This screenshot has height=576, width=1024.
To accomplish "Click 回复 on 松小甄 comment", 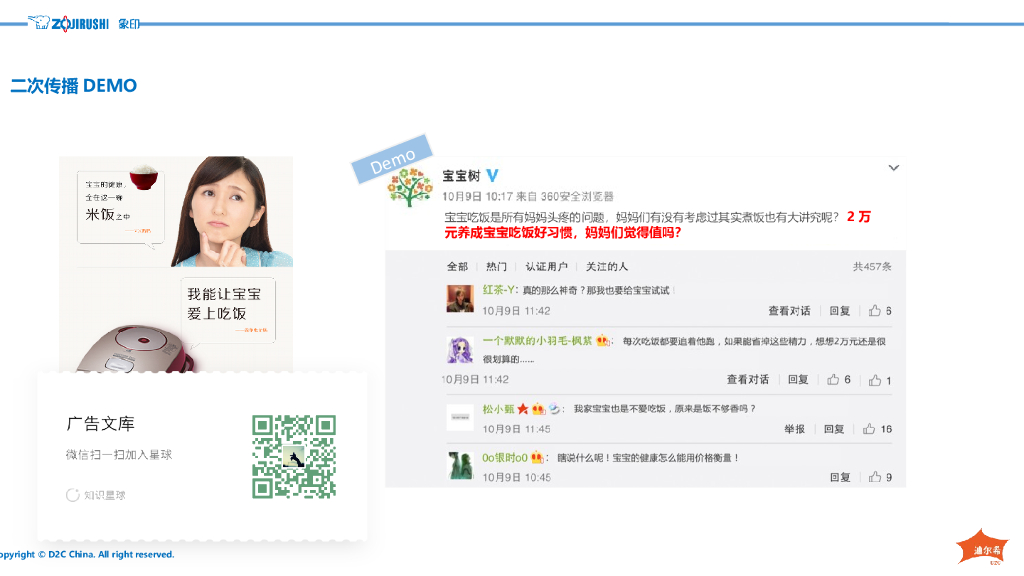I will [x=834, y=429].
